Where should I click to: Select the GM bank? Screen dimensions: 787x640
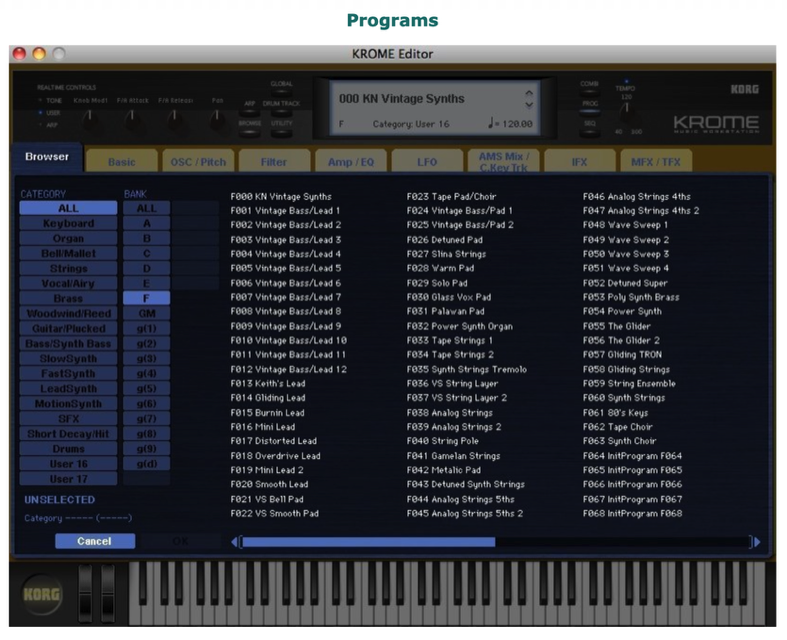click(147, 313)
